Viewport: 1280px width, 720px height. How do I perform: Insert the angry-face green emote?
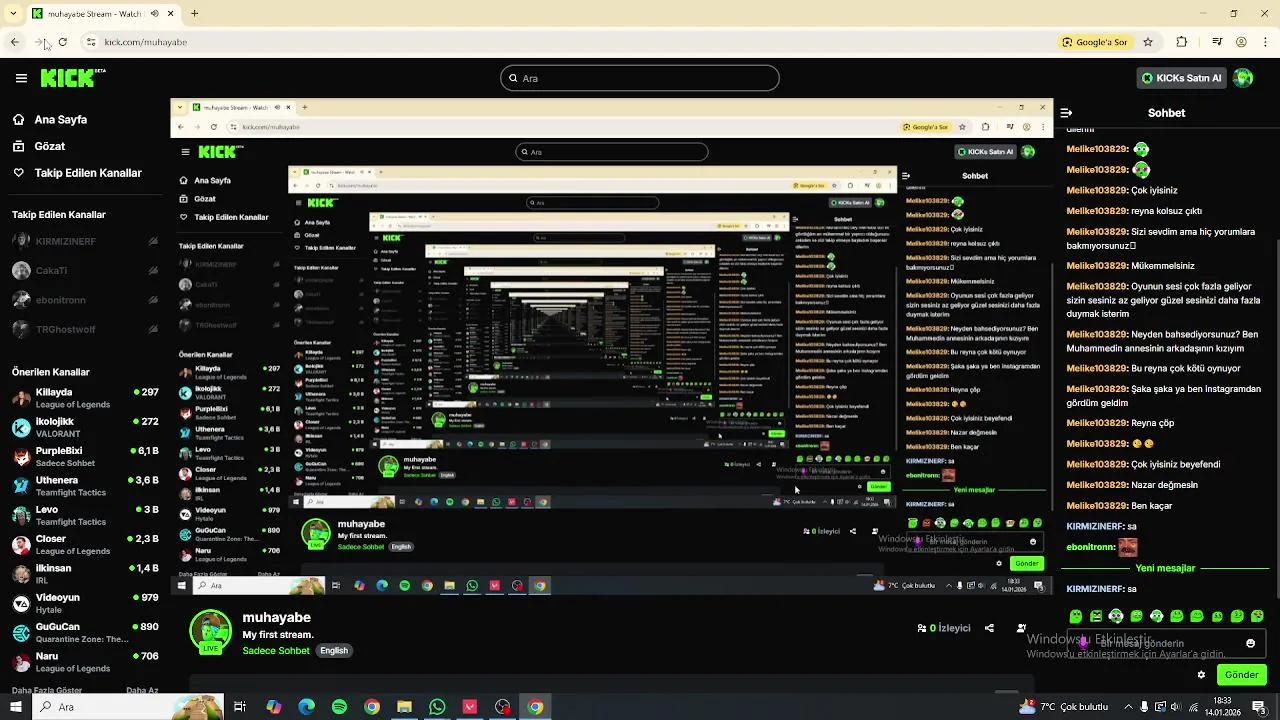(1096, 616)
